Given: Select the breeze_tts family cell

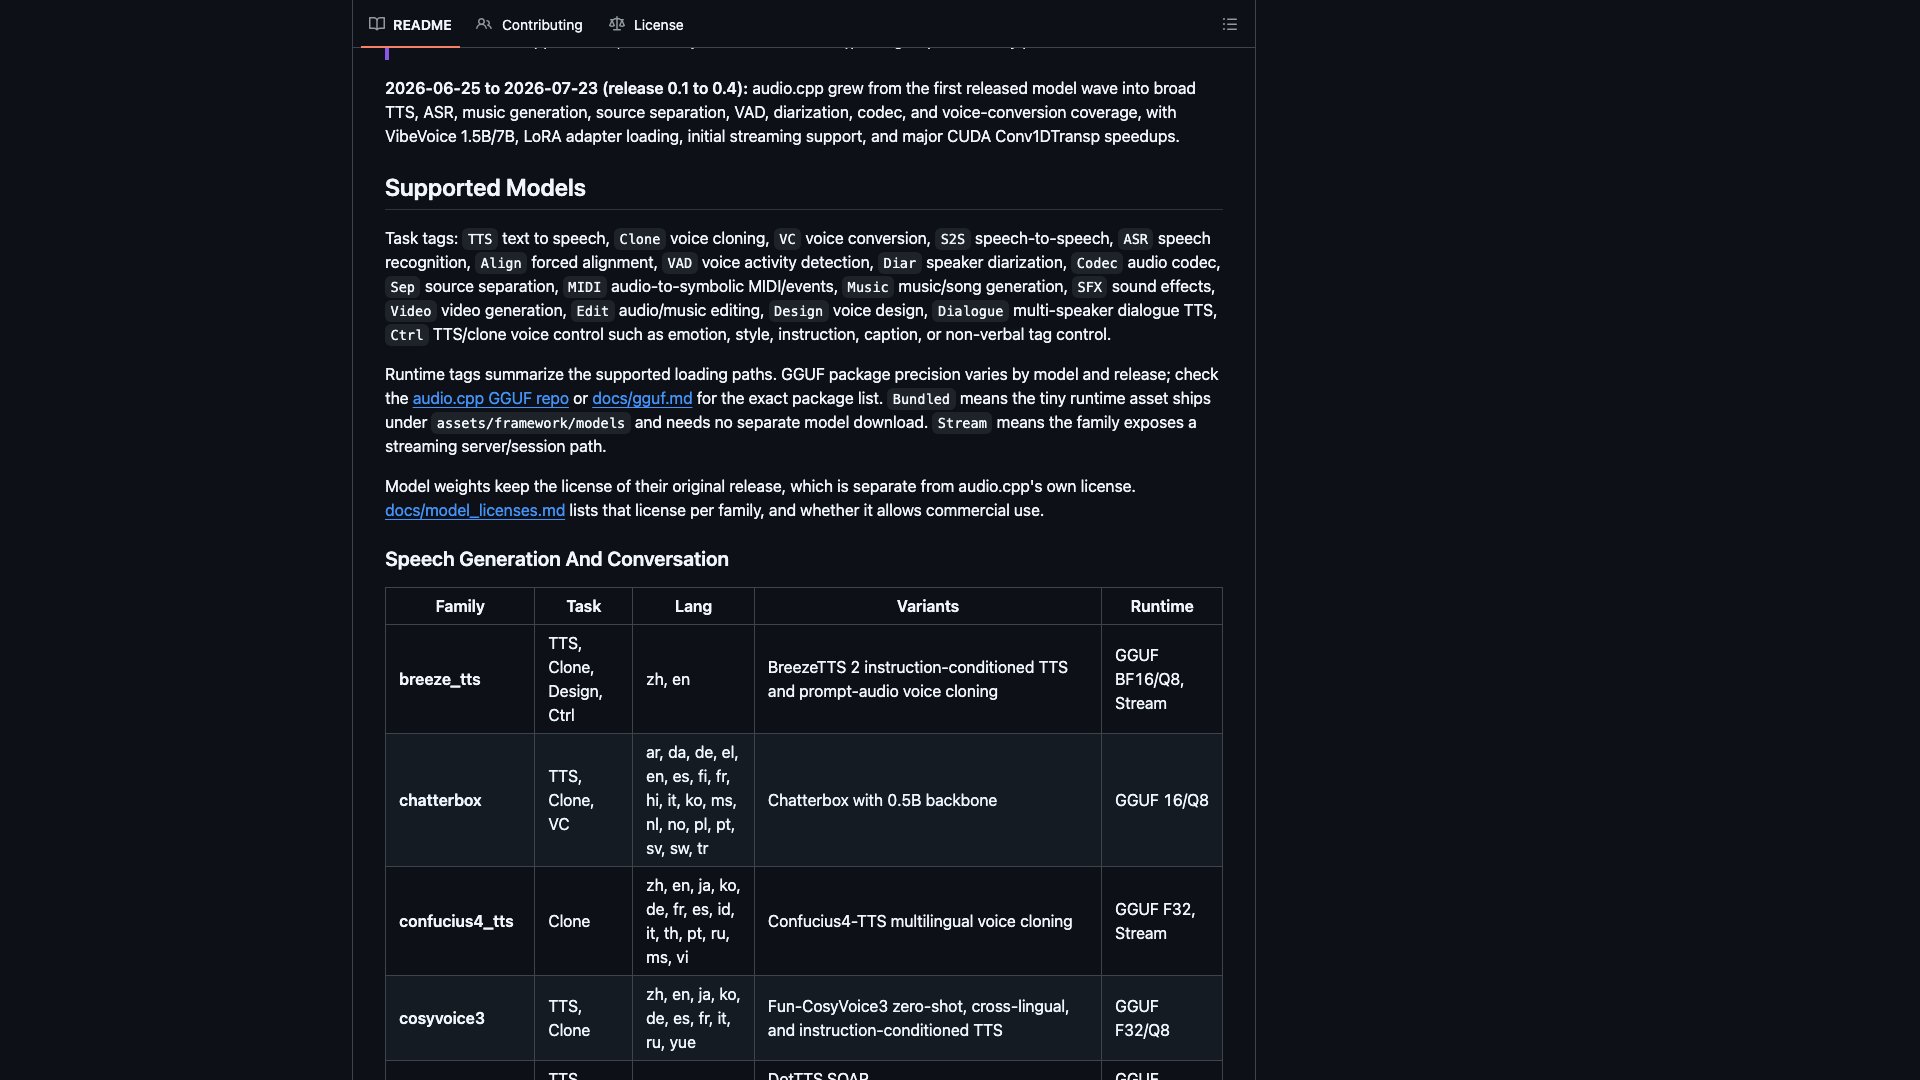Looking at the screenshot, I should 460,679.
